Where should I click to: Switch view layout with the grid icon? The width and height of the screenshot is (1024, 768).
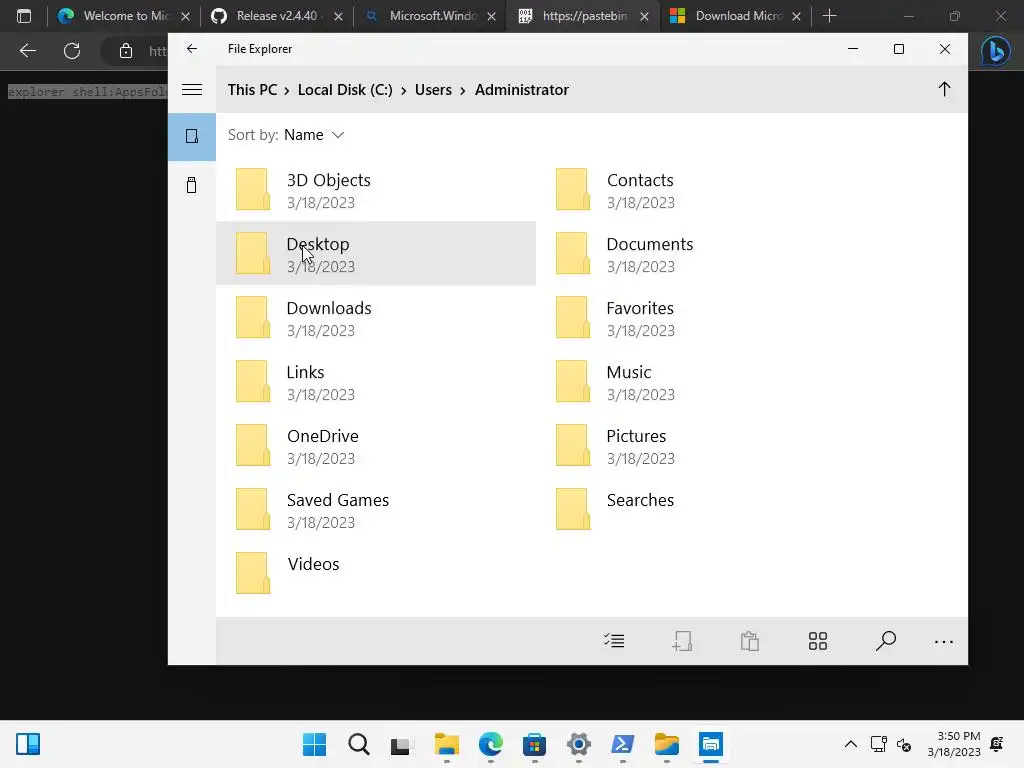click(x=818, y=641)
